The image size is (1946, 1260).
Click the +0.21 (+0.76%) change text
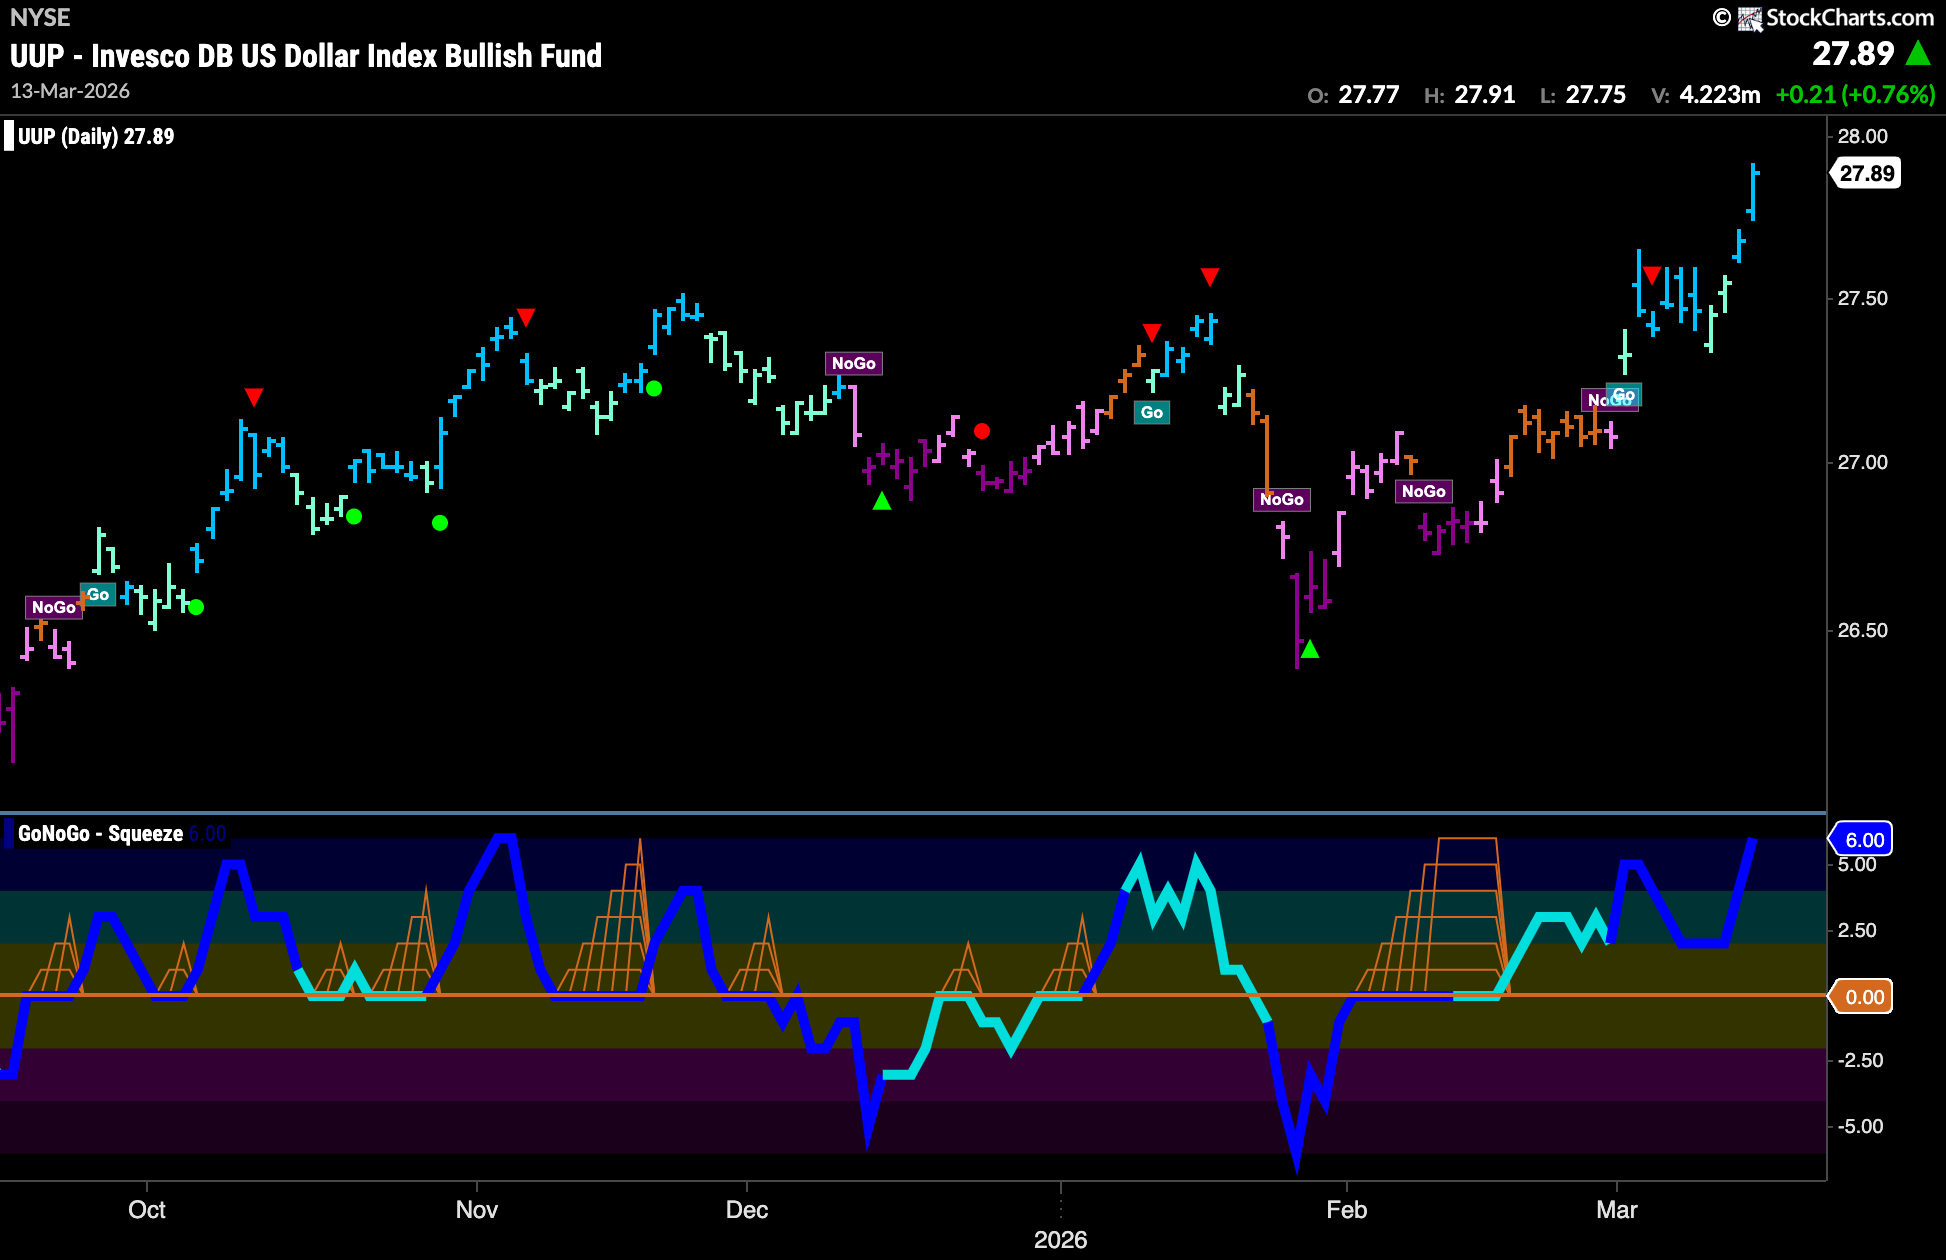(1856, 95)
